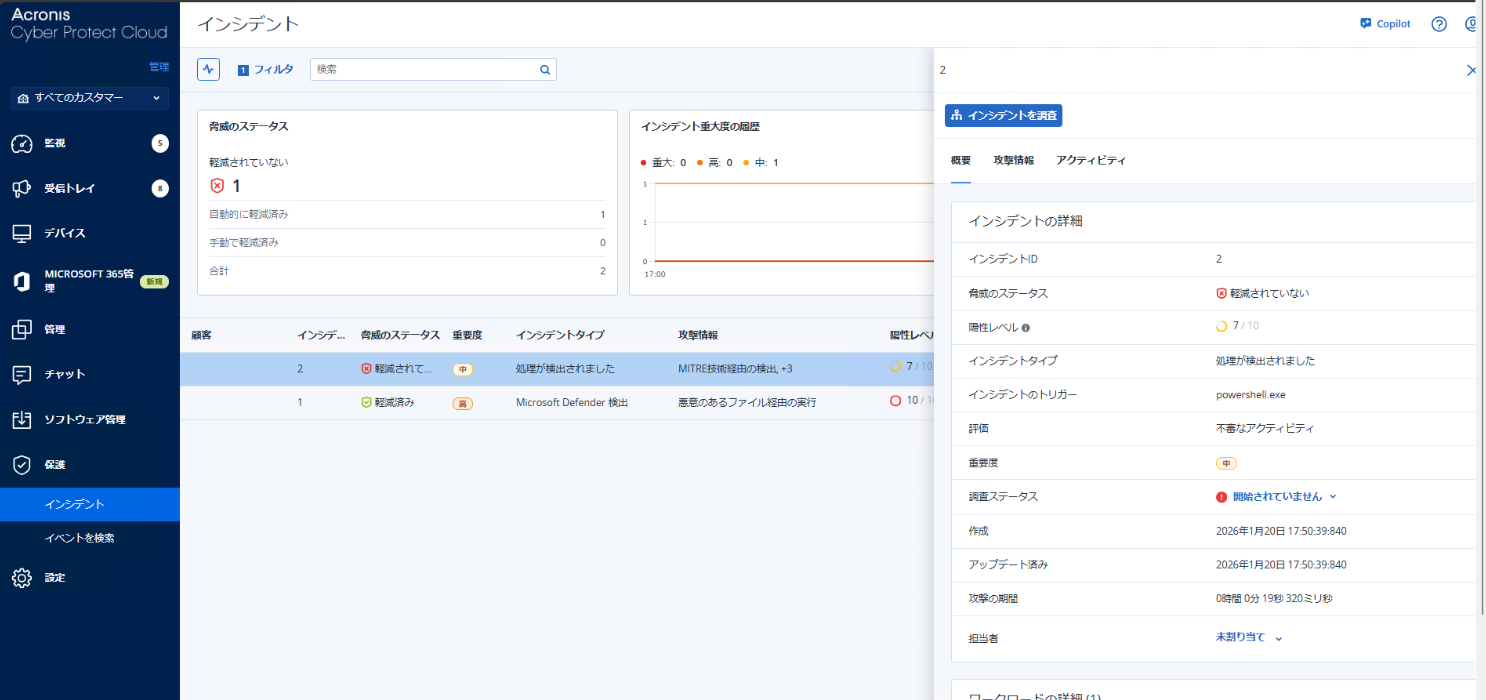
Task: Click the activity graph toggle icon
Action: (x=208, y=69)
